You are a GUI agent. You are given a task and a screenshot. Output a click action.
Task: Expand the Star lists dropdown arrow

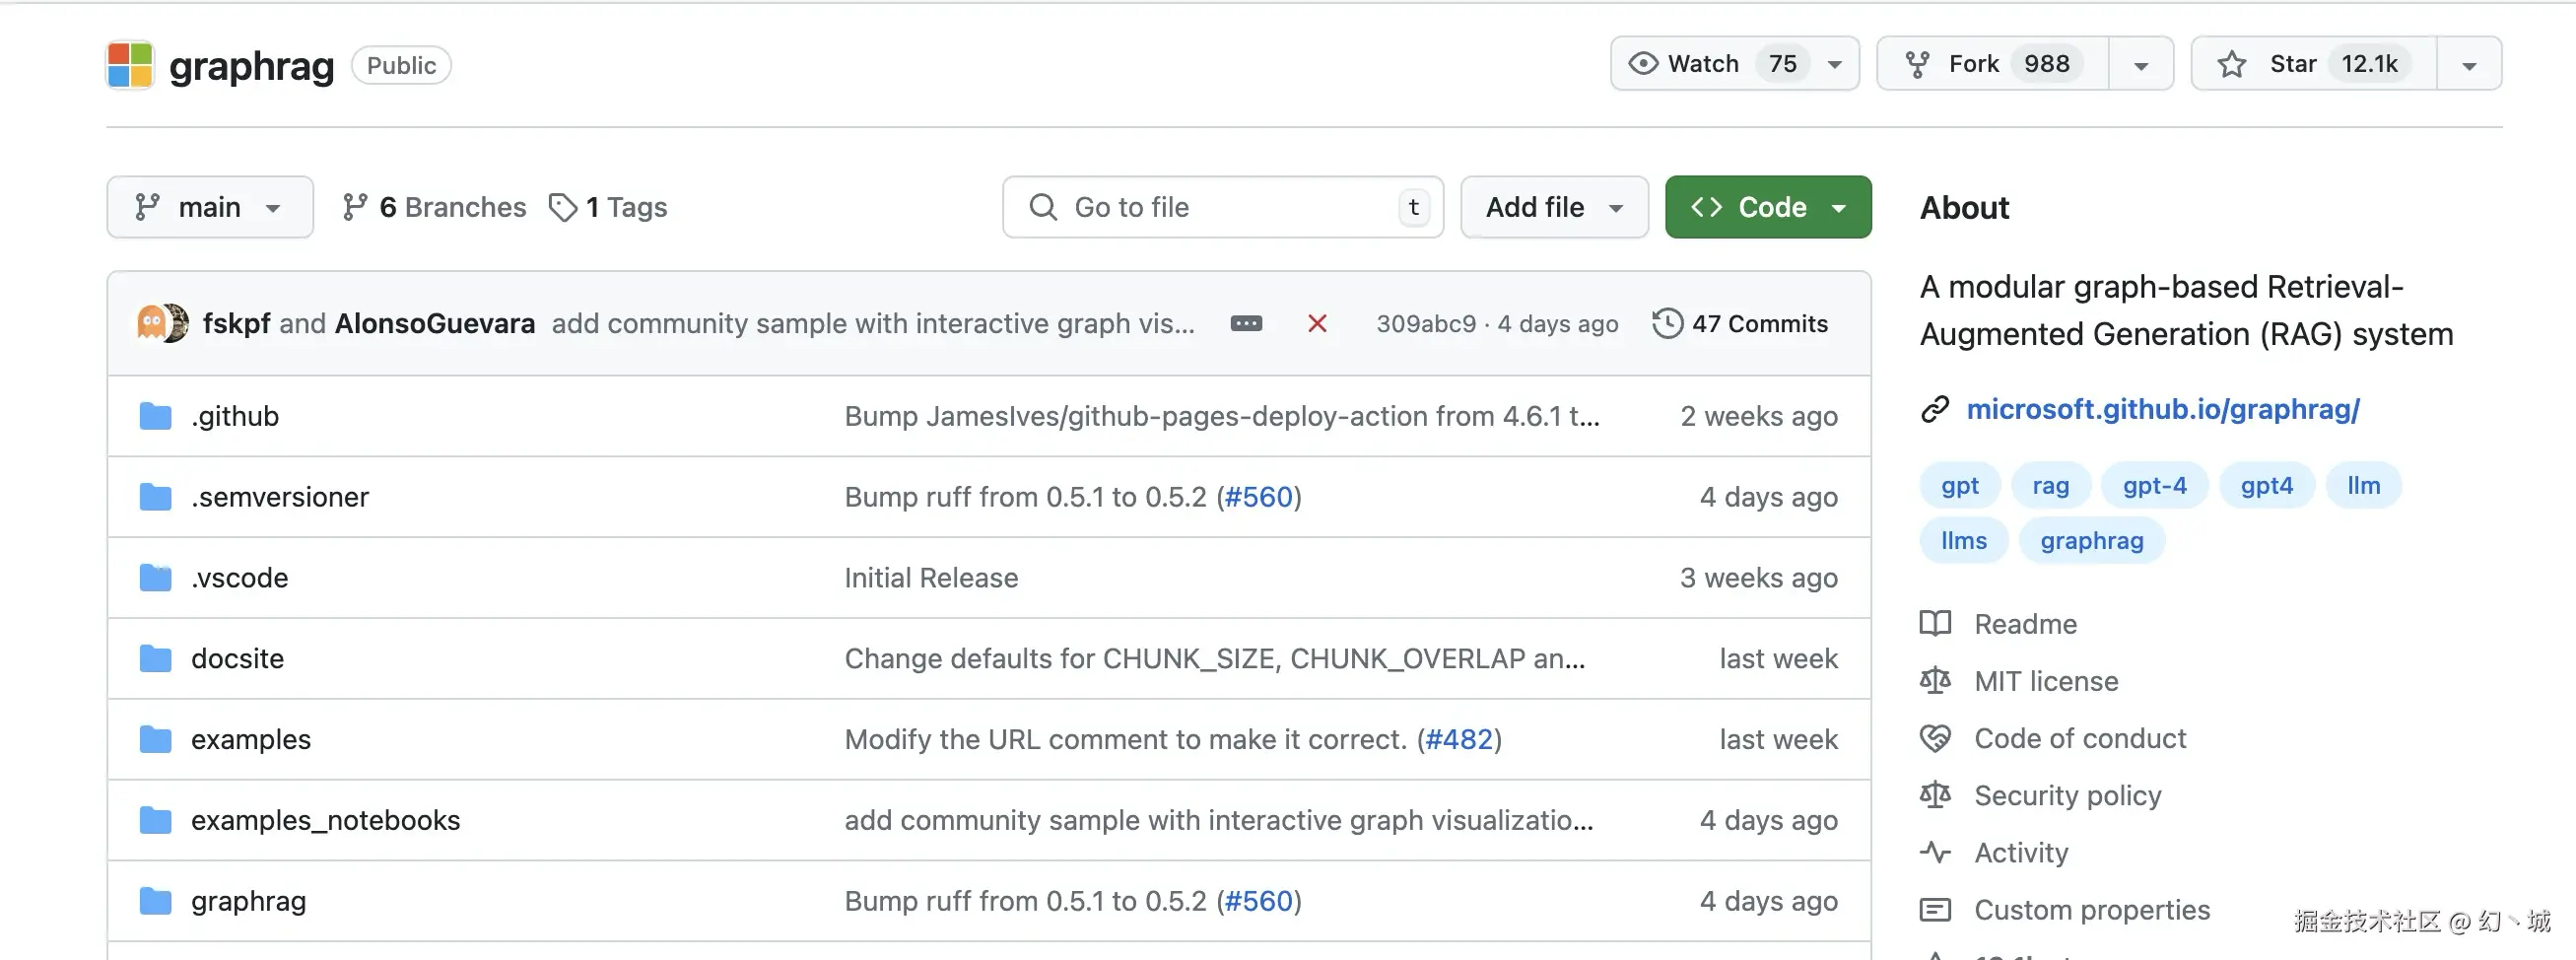point(2469,65)
